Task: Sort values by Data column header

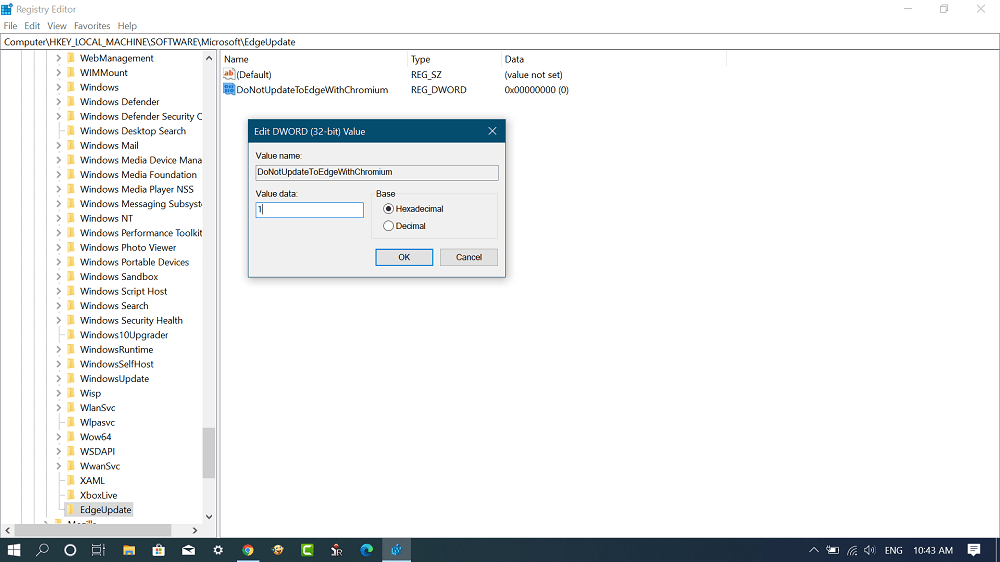Action: pyautogui.click(x=614, y=59)
